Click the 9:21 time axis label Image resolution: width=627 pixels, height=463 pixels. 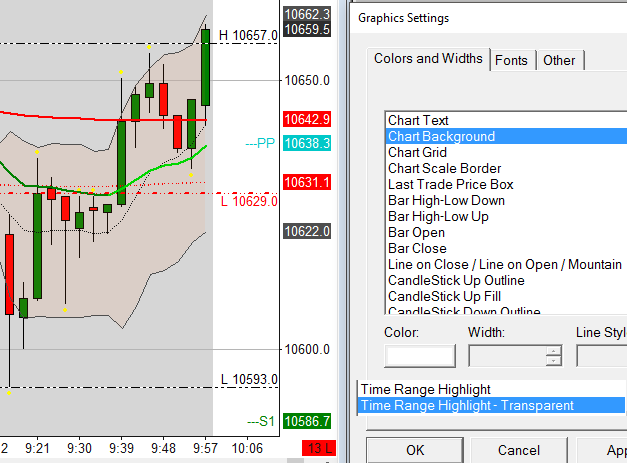(37, 448)
